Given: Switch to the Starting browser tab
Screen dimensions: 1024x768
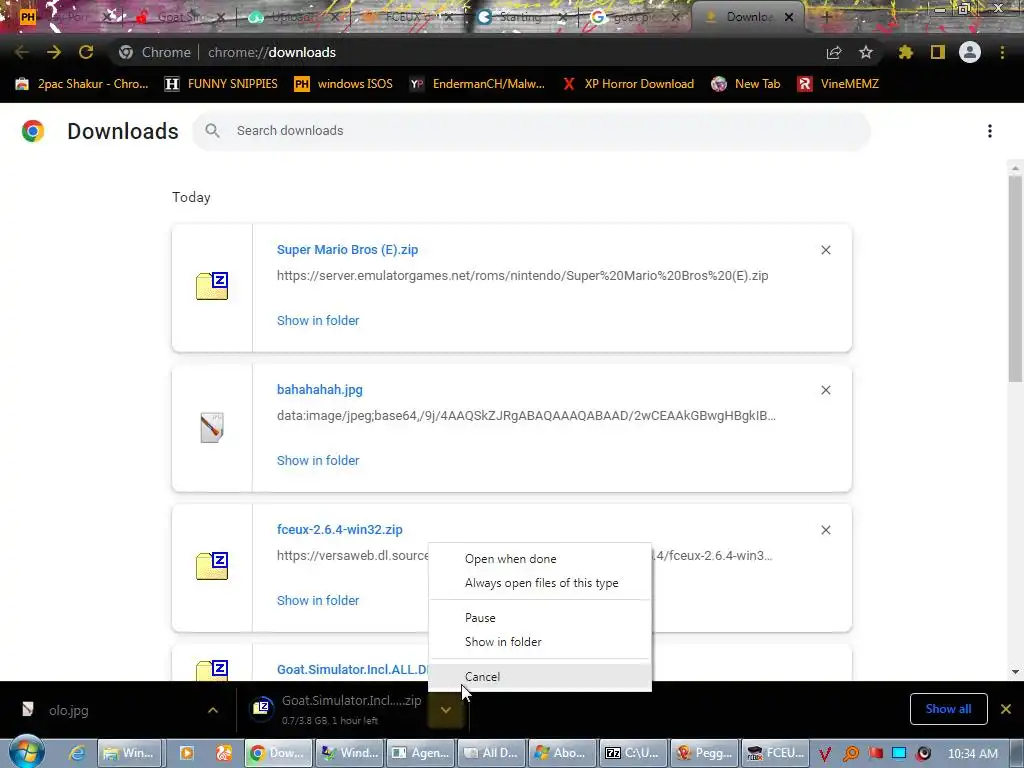Looking at the screenshot, I should pyautogui.click(x=521, y=17).
